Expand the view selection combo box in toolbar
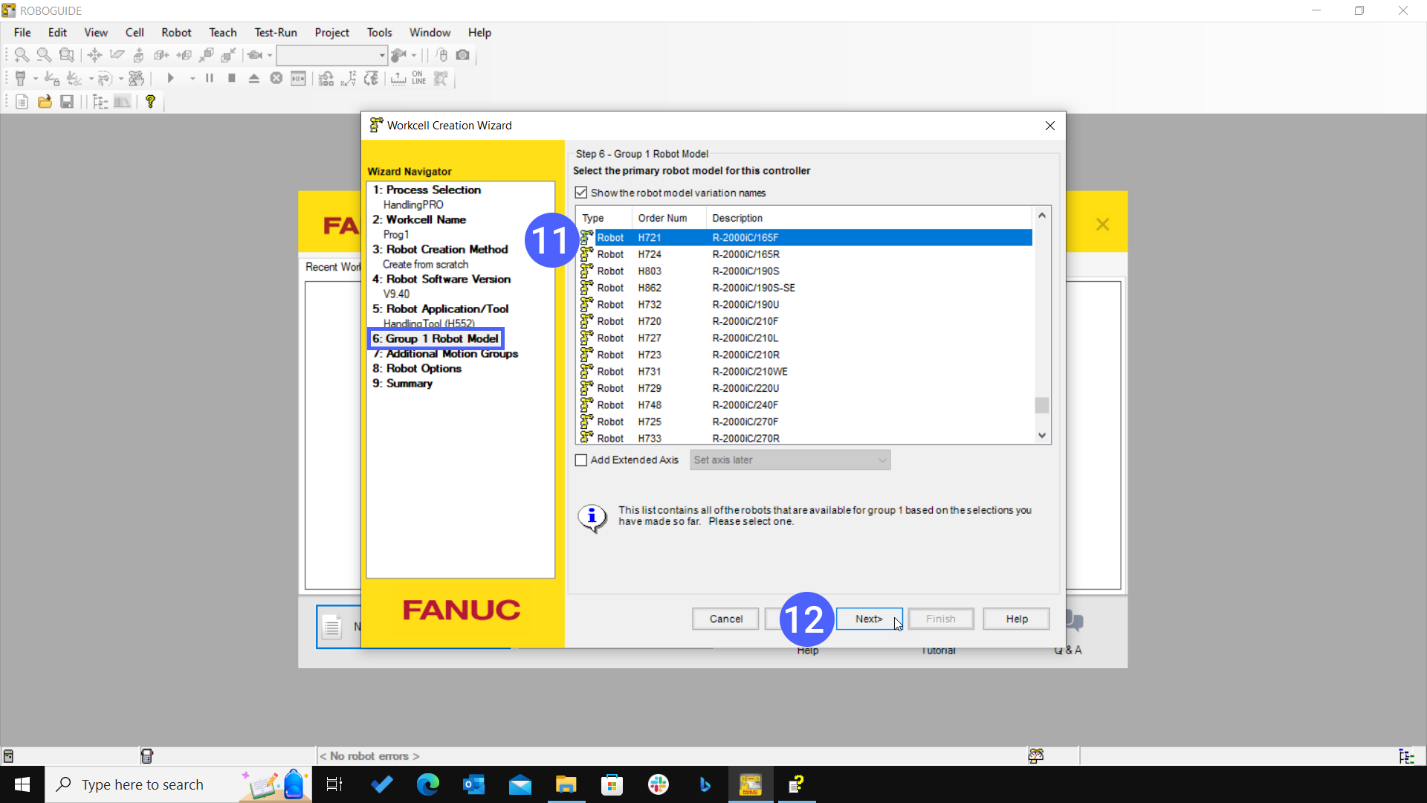This screenshot has width=1427, height=803. click(380, 54)
